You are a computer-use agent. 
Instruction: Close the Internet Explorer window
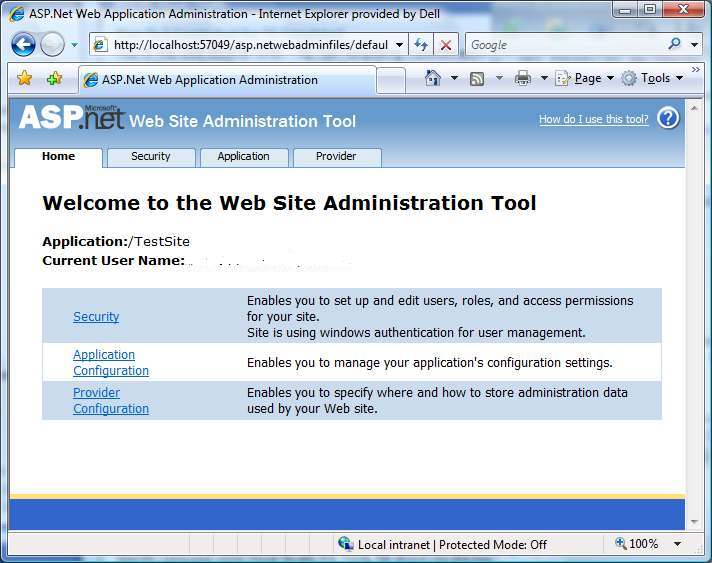tap(683, 10)
